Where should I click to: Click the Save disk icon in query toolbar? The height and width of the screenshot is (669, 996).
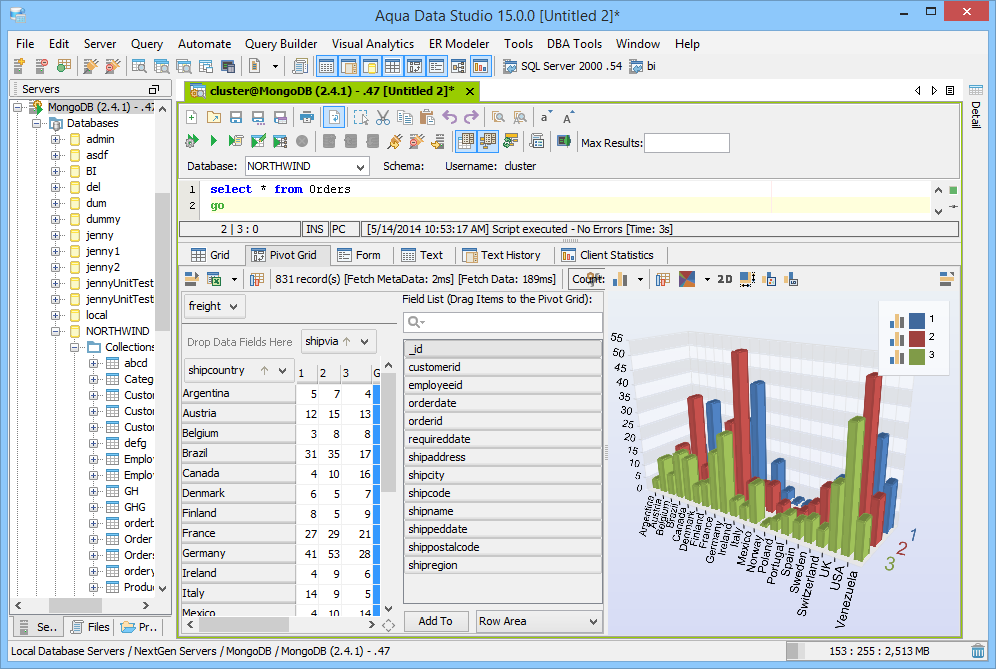[x=236, y=117]
